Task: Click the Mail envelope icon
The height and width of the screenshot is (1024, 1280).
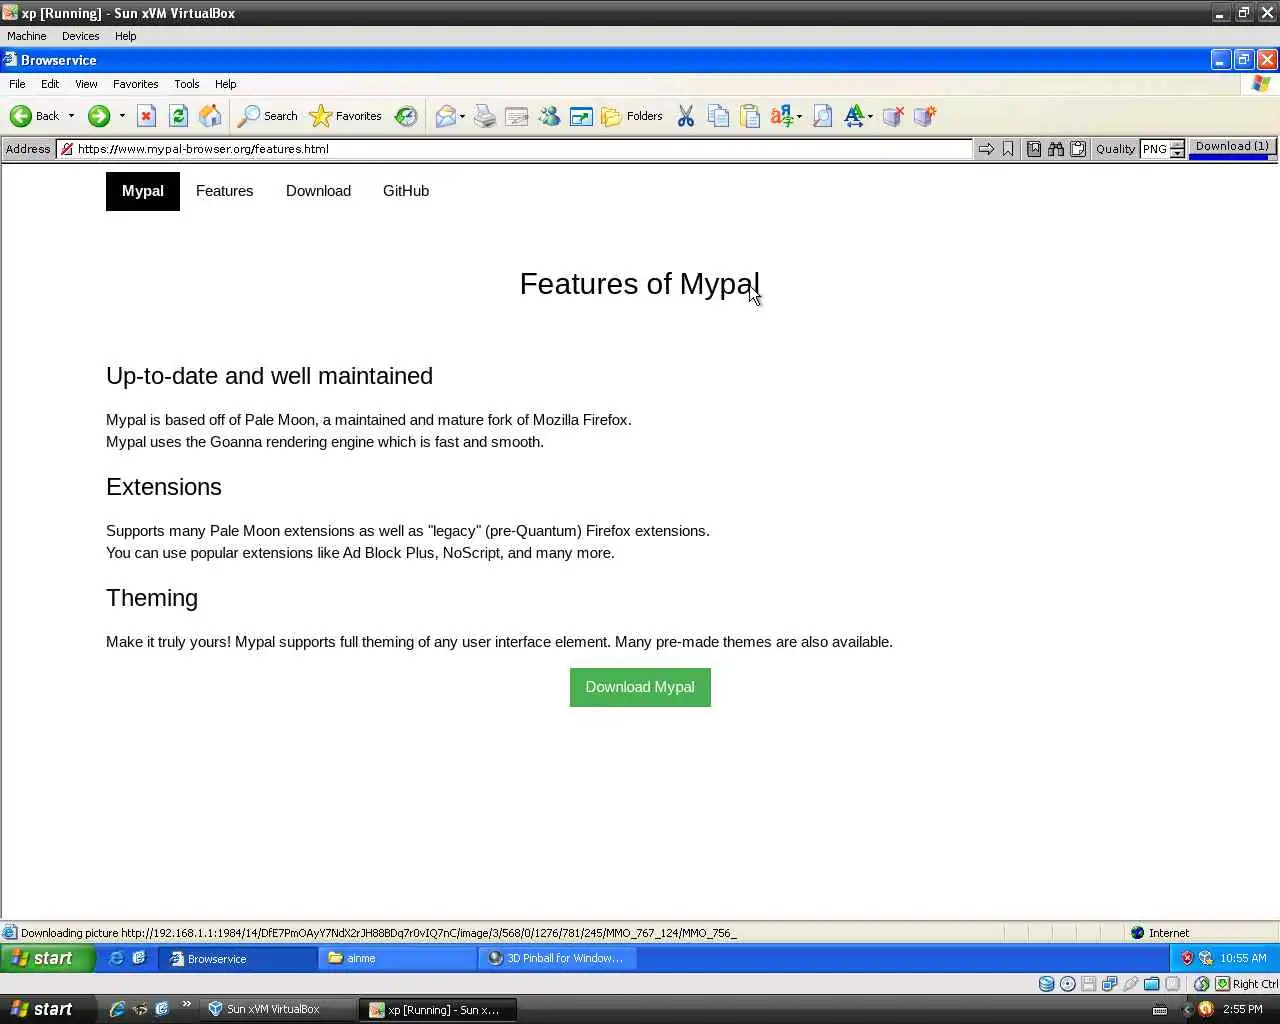Action: (445, 116)
